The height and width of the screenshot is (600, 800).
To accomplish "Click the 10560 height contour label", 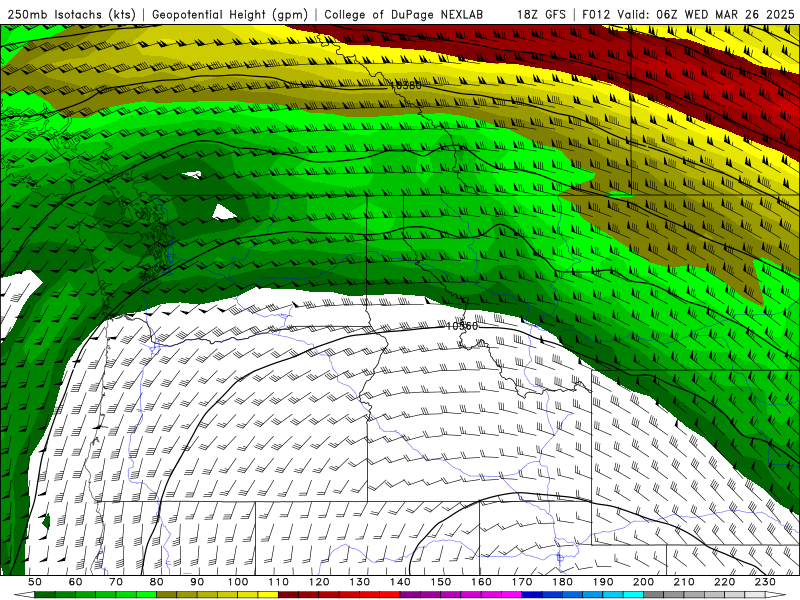I will coord(462,326).
